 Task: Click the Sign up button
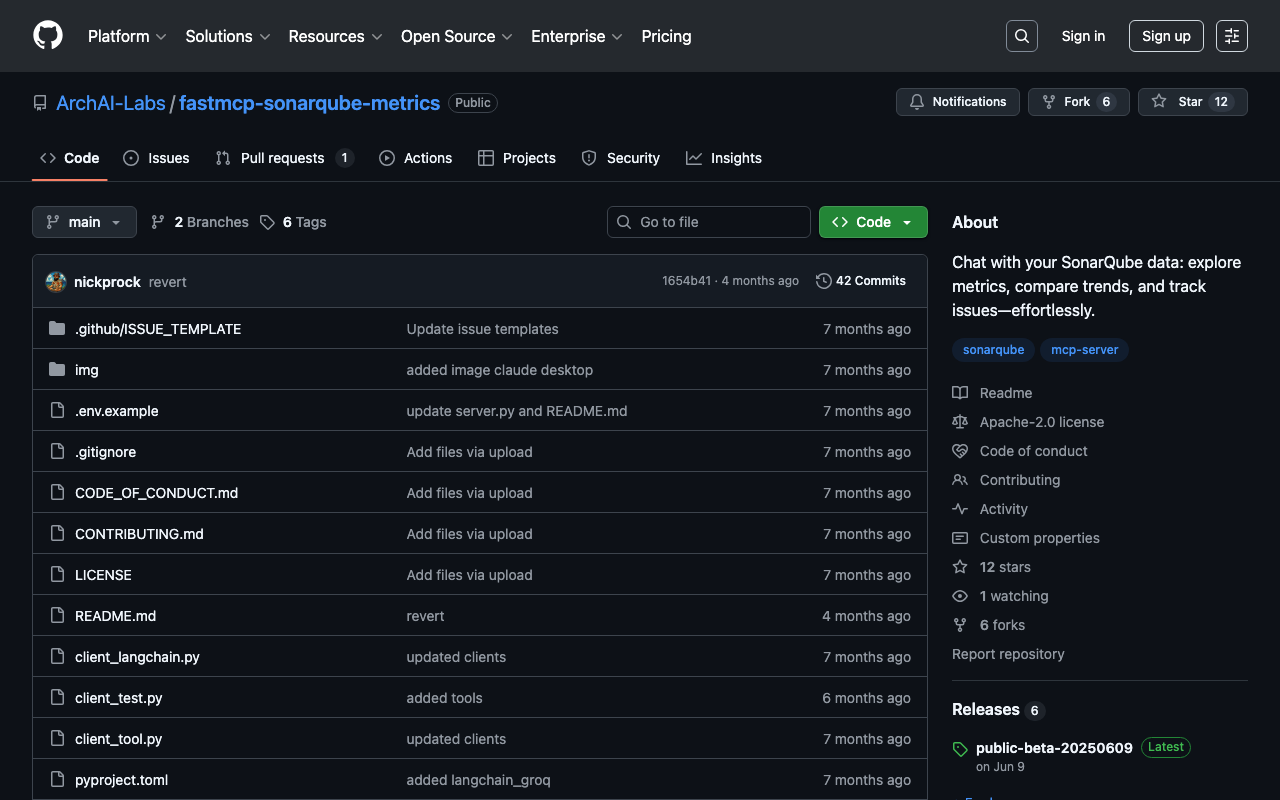(x=1166, y=36)
